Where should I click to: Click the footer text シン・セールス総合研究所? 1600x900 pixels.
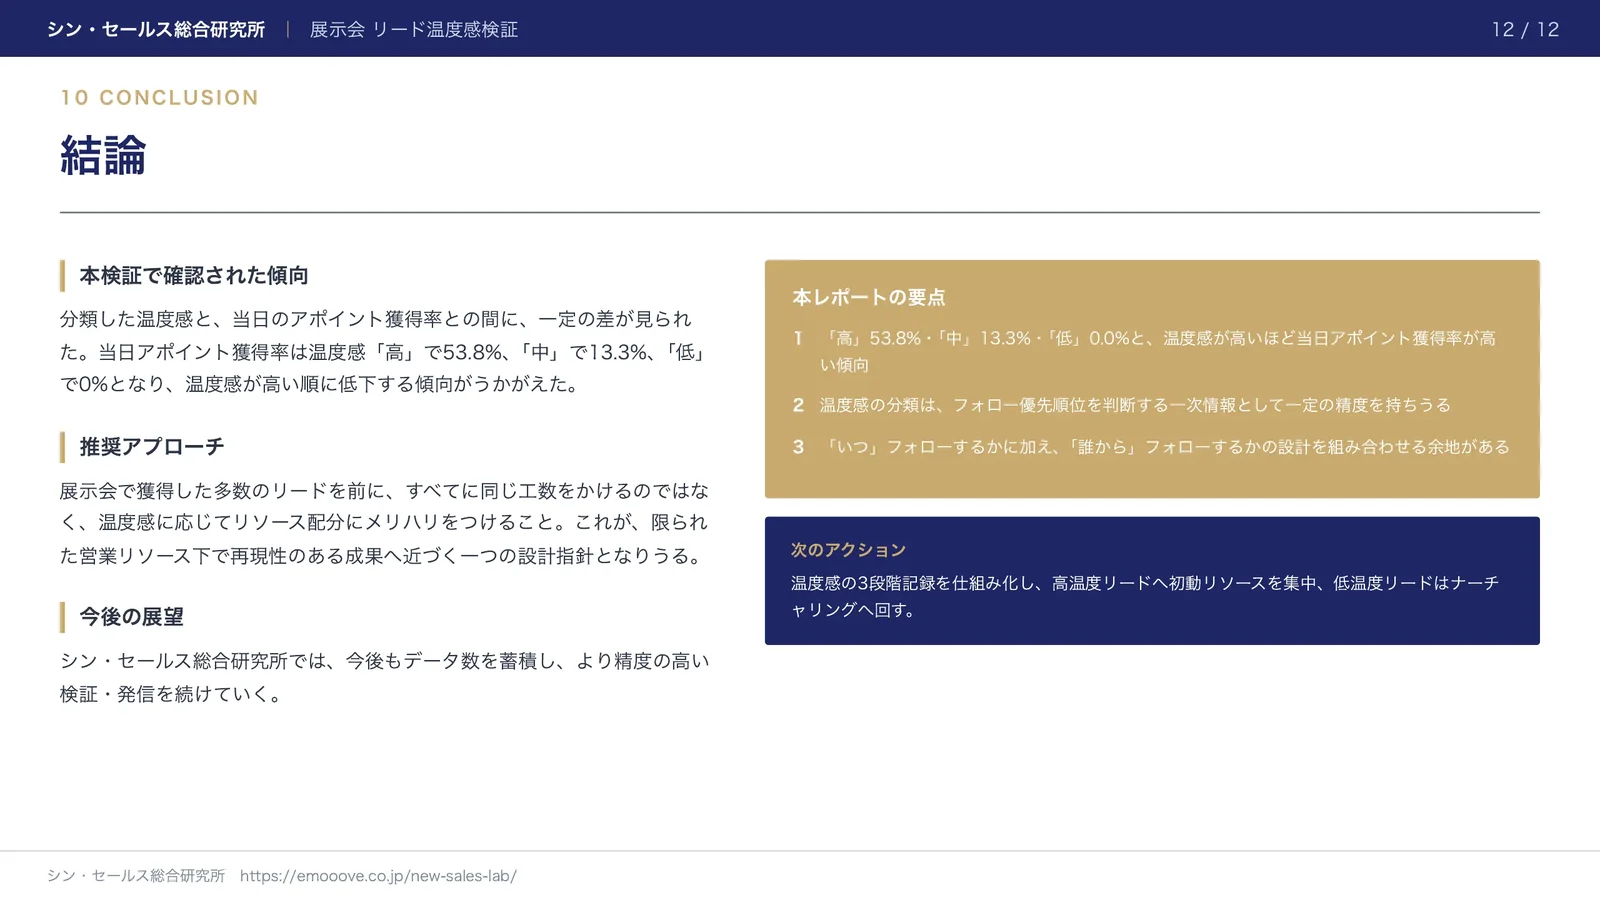pyautogui.click(x=136, y=876)
